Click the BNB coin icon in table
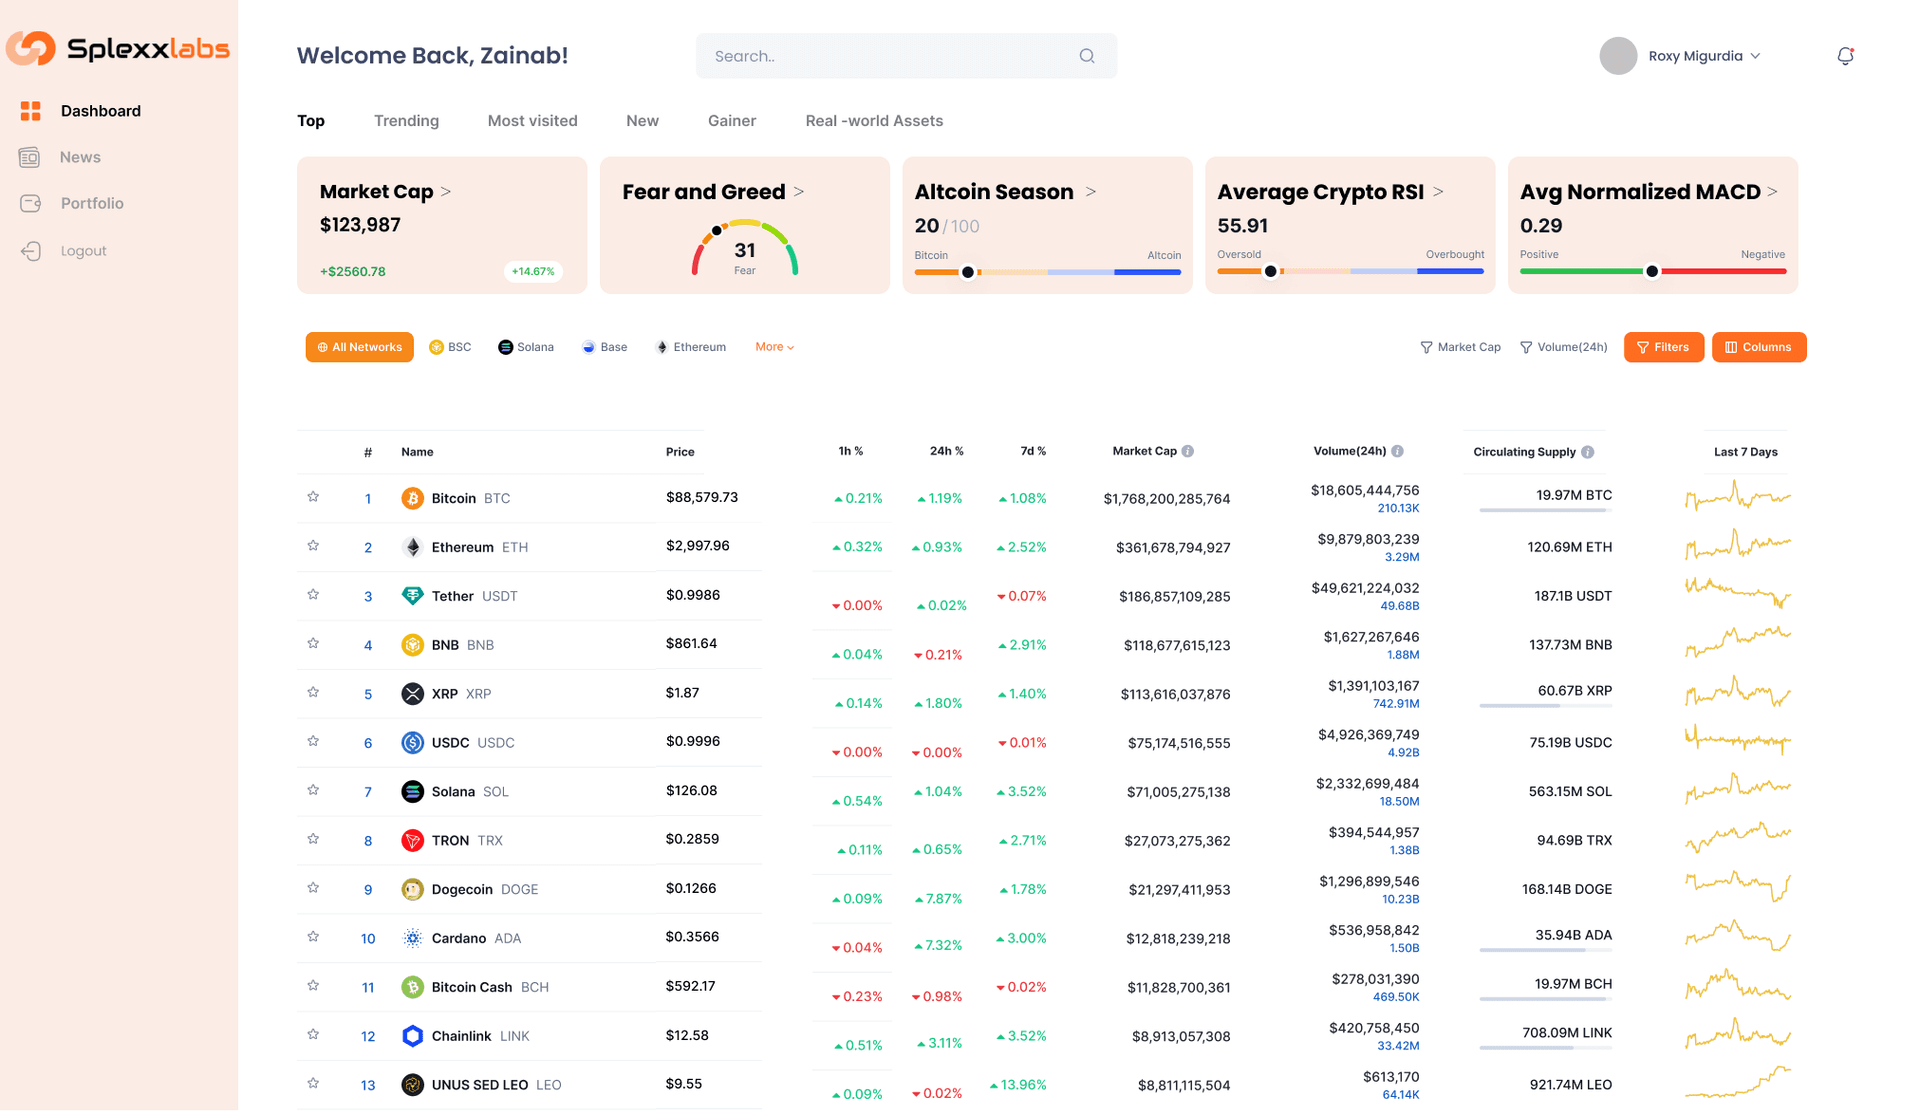Screen dimensions: 1920x1112 coord(412,645)
